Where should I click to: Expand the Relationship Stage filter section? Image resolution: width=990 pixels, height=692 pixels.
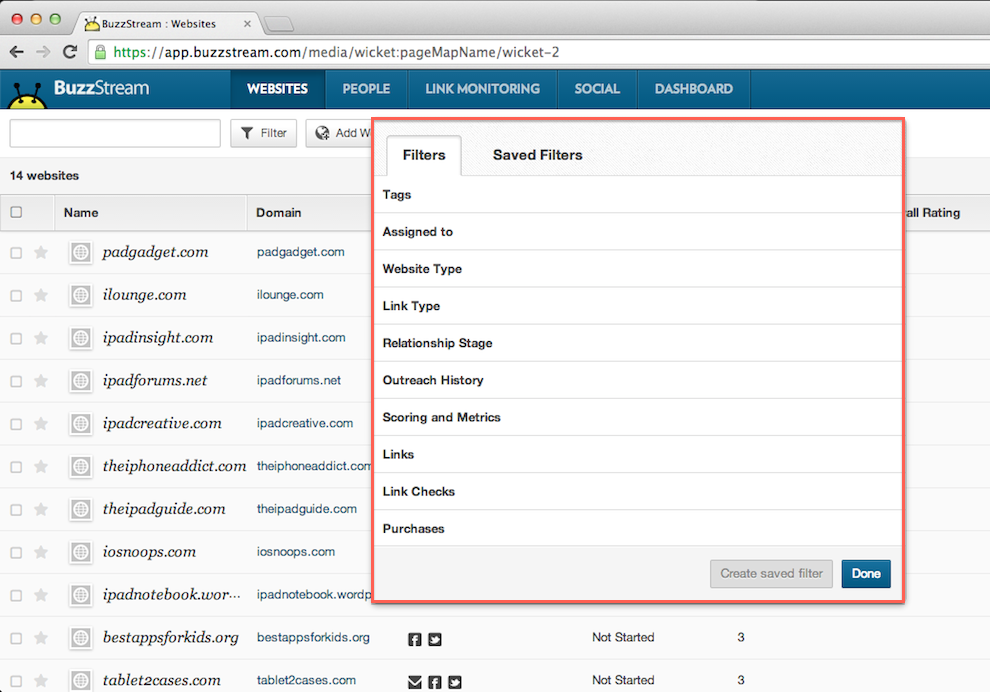click(439, 342)
